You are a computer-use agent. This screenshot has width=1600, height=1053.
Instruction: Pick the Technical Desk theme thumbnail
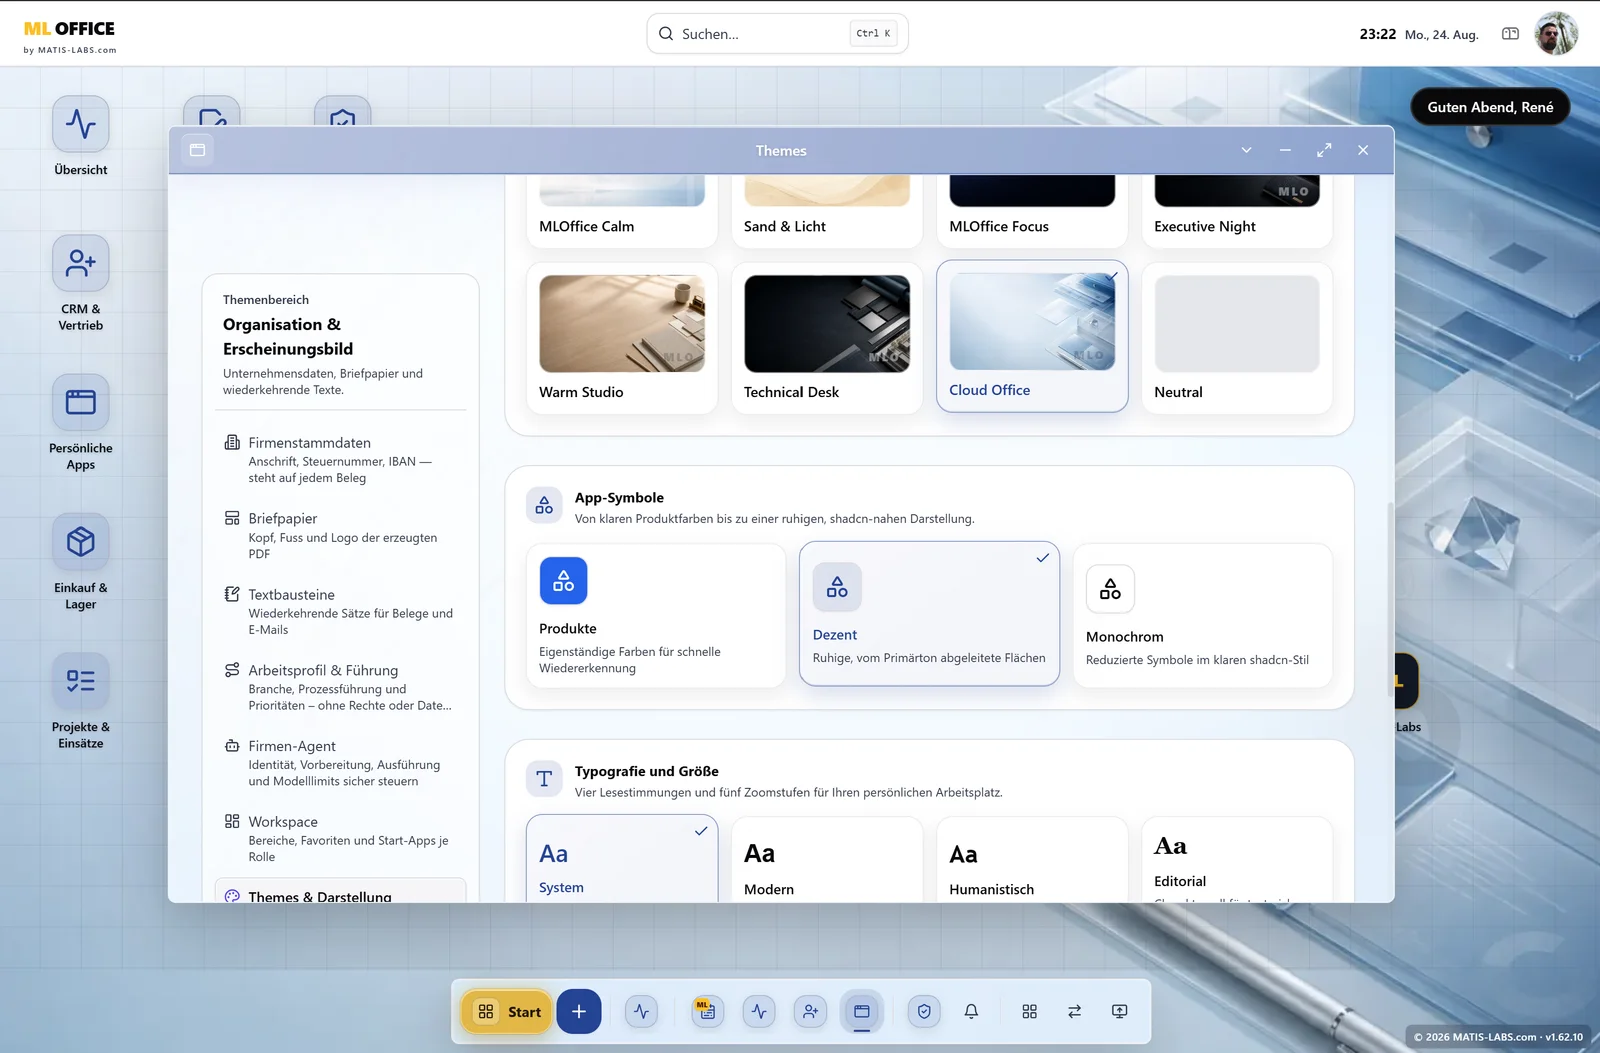pos(827,324)
